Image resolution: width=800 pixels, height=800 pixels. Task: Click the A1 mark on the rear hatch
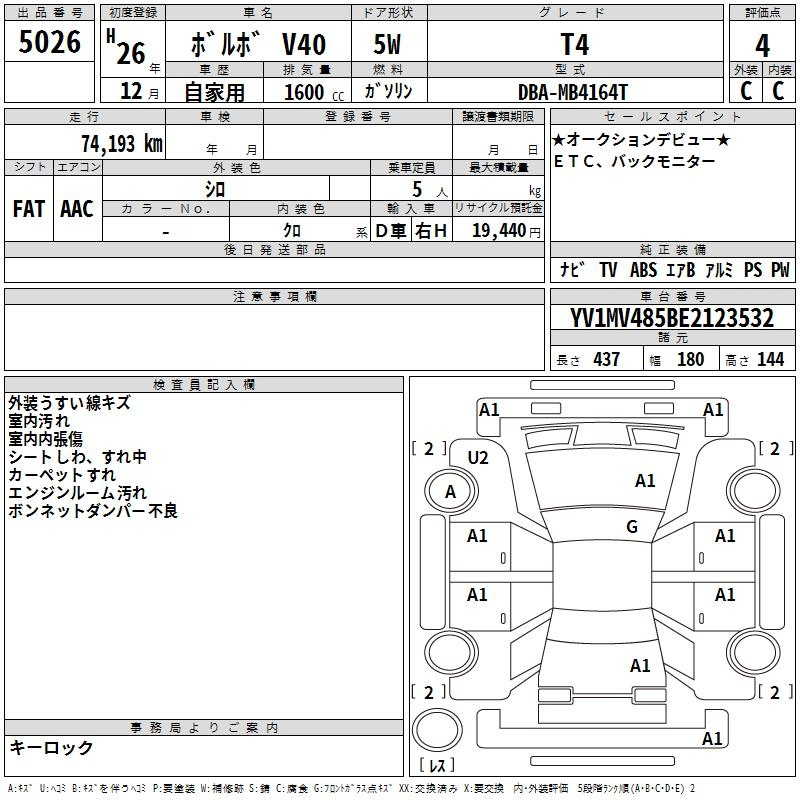[640, 666]
